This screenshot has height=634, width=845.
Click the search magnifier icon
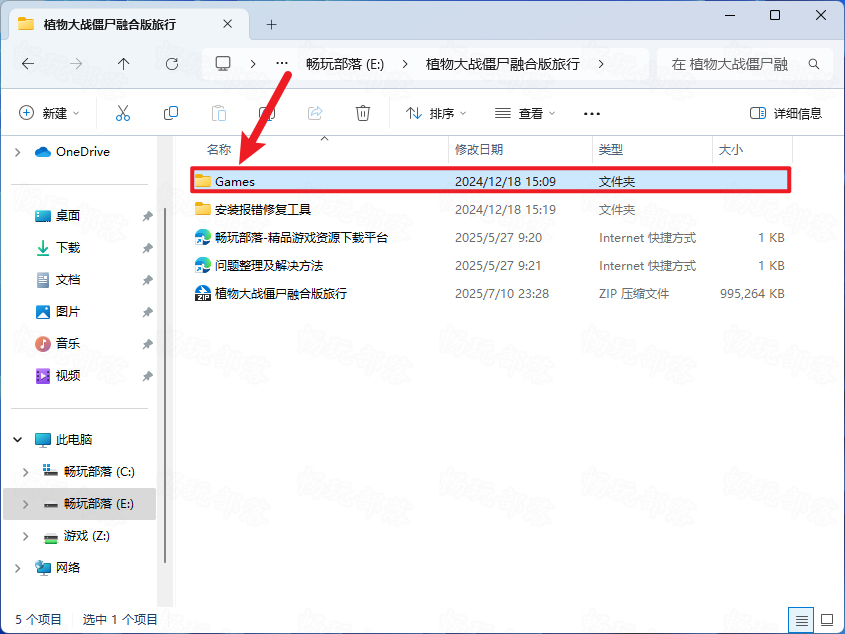(x=814, y=64)
